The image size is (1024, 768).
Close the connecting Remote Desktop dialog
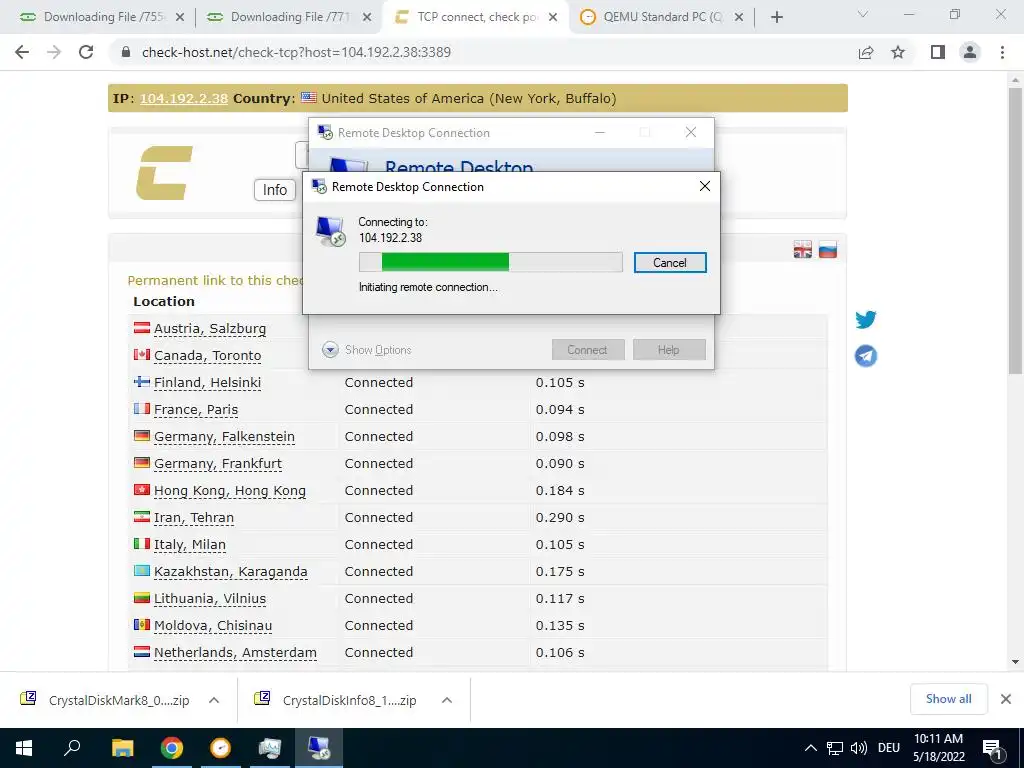pos(705,187)
